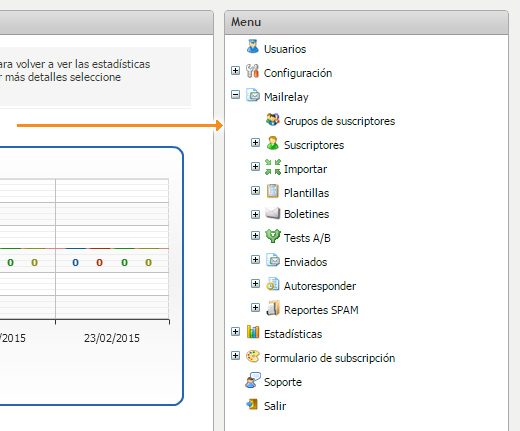Select the Importar label
The width and height of the screenshot is (520, 431).
[x=305, y=169]
